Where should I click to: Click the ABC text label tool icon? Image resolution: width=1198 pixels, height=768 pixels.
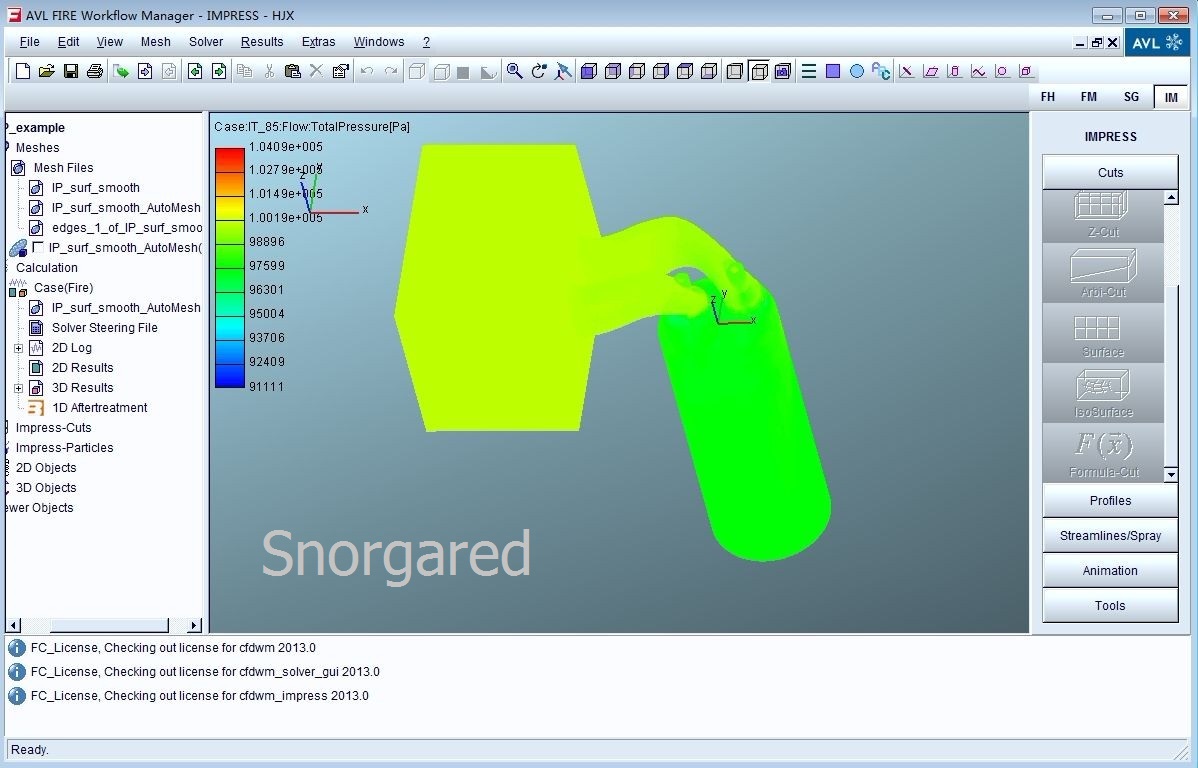pos(881,71)
